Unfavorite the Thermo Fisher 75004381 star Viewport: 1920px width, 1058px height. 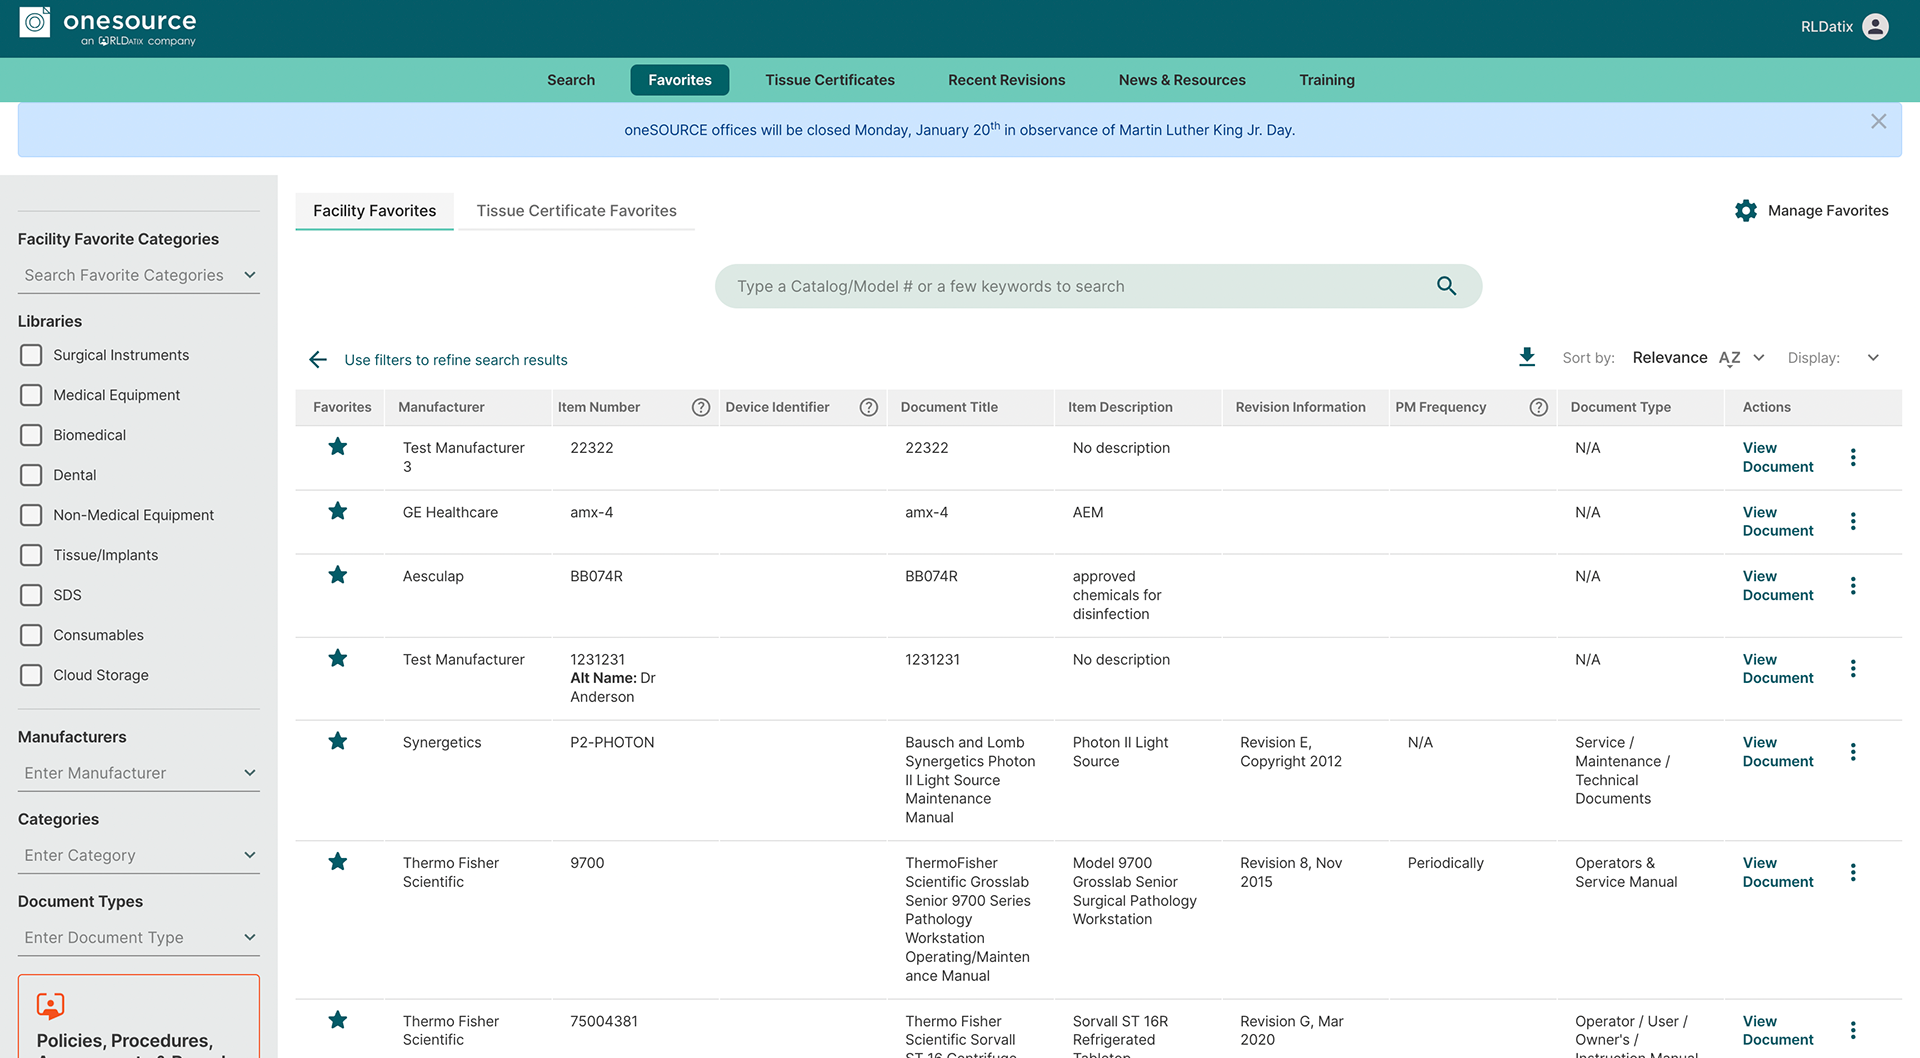click(x=338, y=1020)
